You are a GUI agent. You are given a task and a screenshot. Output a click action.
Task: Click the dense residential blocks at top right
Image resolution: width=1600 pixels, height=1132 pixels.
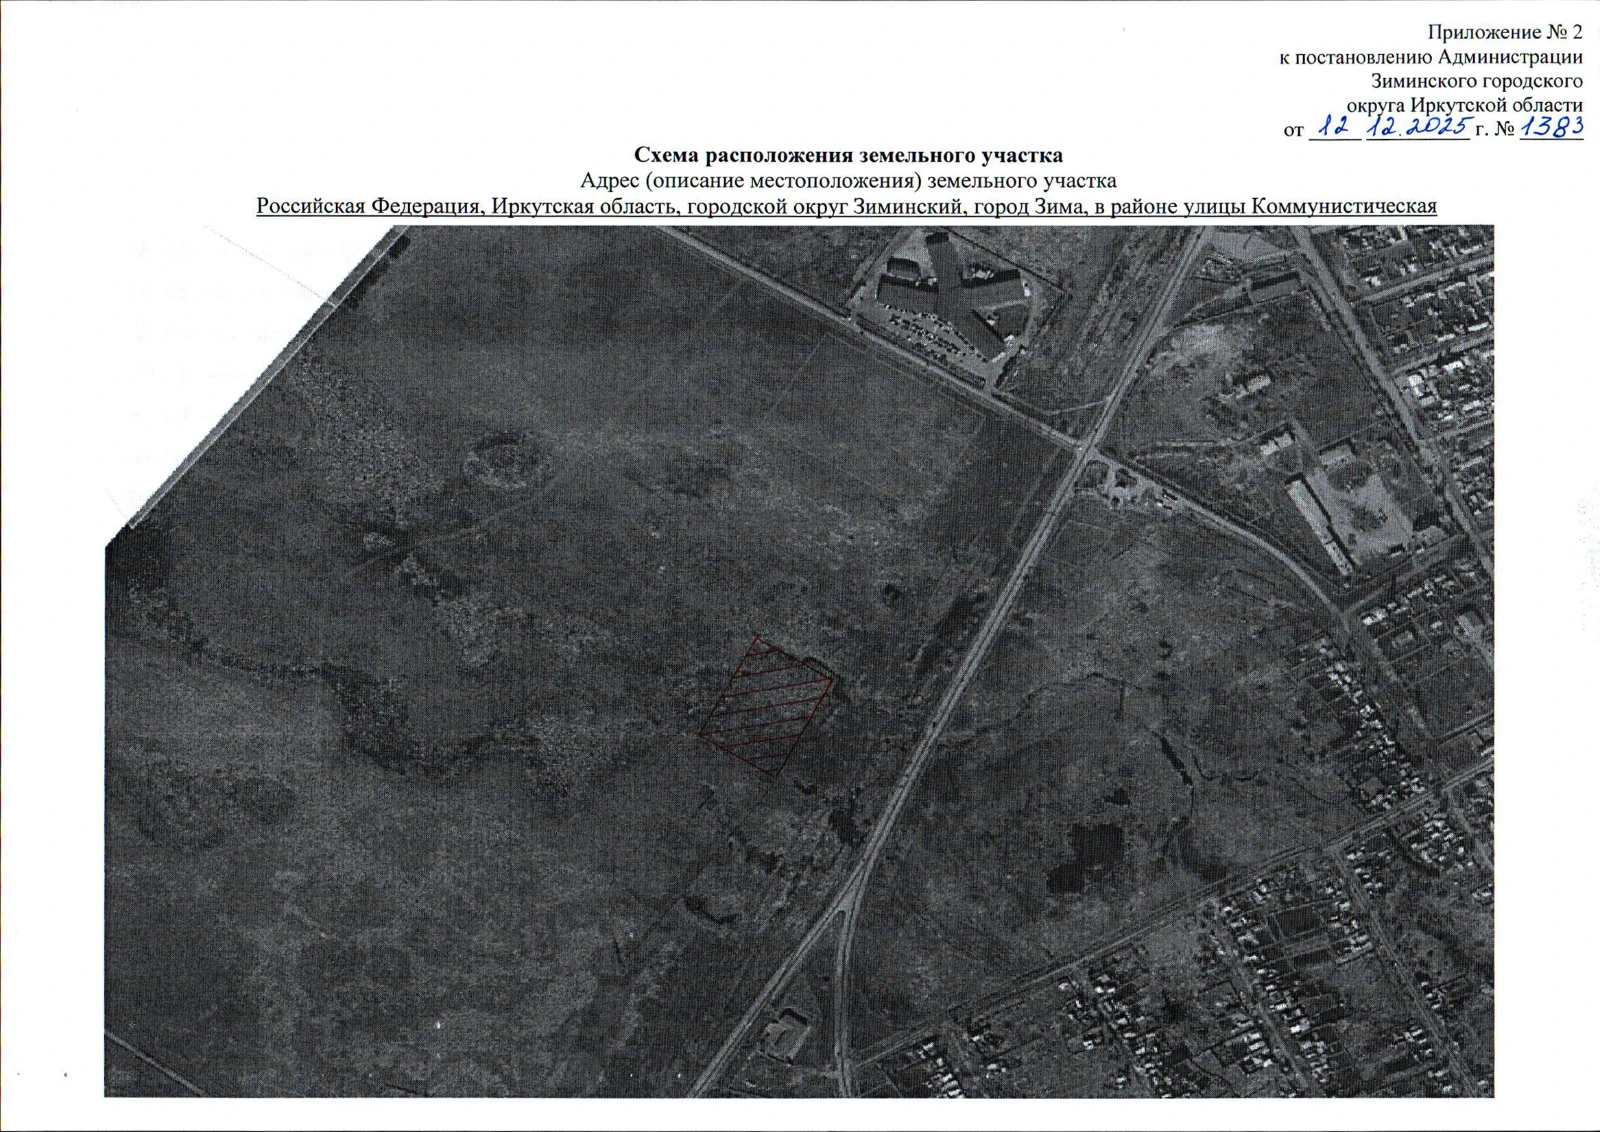point(1420,300)
